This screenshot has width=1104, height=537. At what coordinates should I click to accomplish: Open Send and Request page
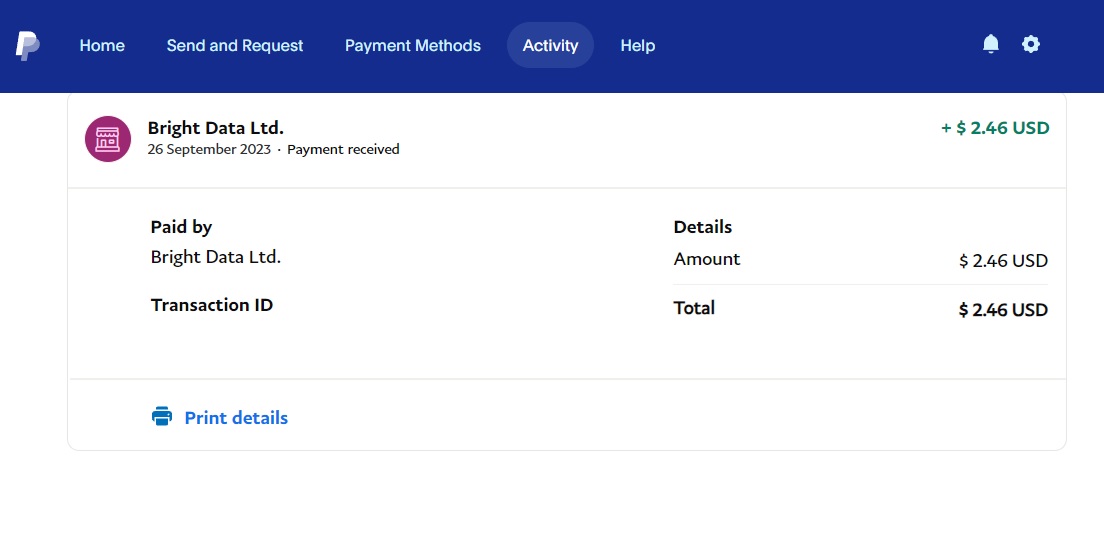(235, 45)
